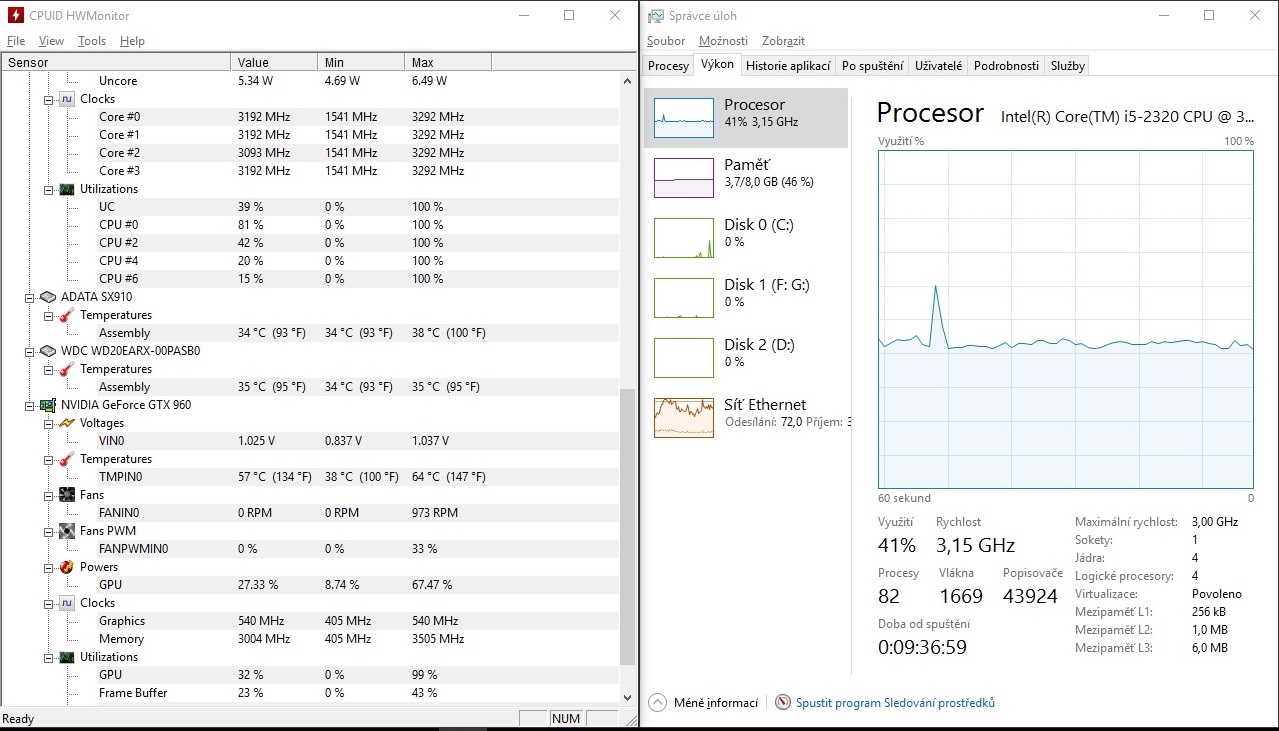1279x731 pixels.
Task: Click the GPU Clocks icon
Action: (x=67, y=603)
